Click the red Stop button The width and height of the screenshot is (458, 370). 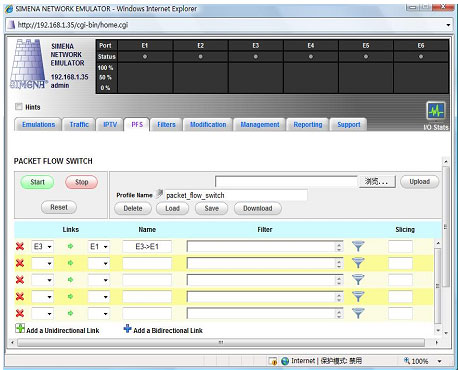pyautogui.click(x=82, y=182)
